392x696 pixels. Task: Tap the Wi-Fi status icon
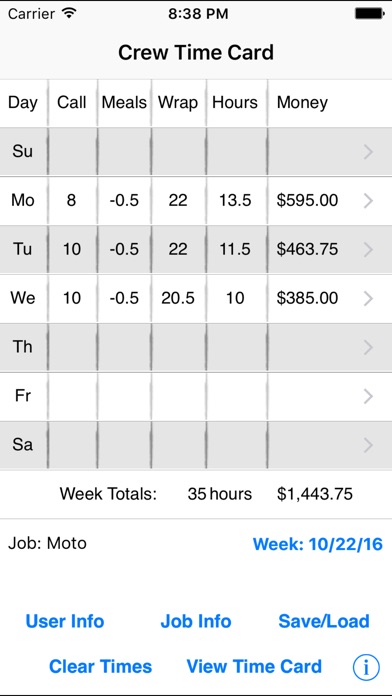click(x=69, y=13)
